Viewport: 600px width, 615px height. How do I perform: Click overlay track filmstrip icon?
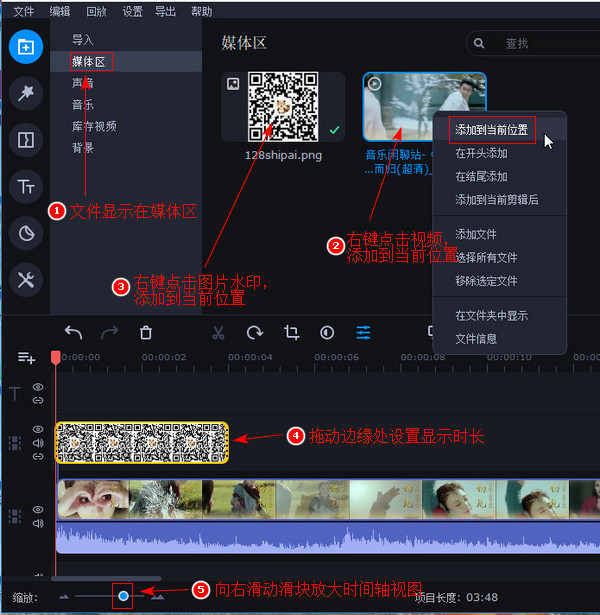tap(15, 443)
